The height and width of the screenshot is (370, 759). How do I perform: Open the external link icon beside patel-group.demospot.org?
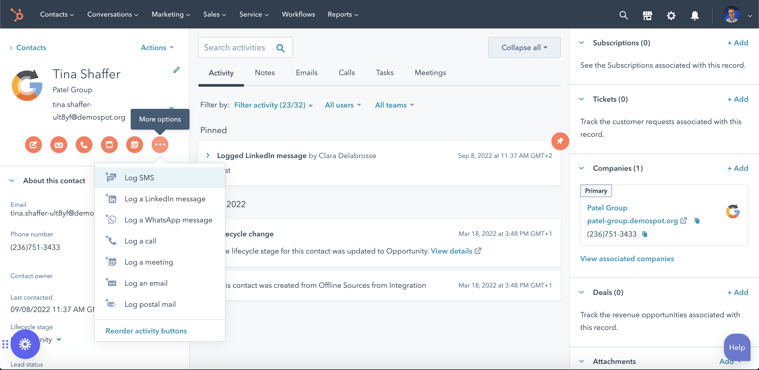[683, 220]
